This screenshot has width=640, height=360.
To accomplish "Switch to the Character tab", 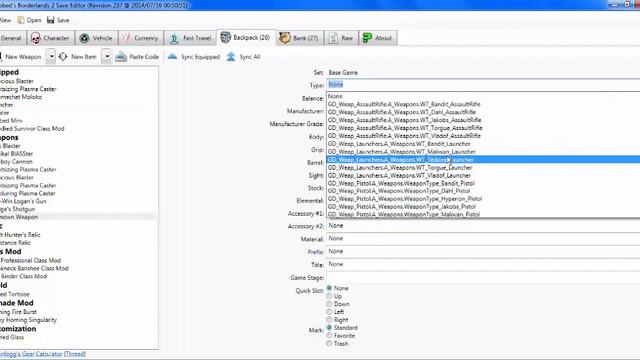I will tap(51, 38).
